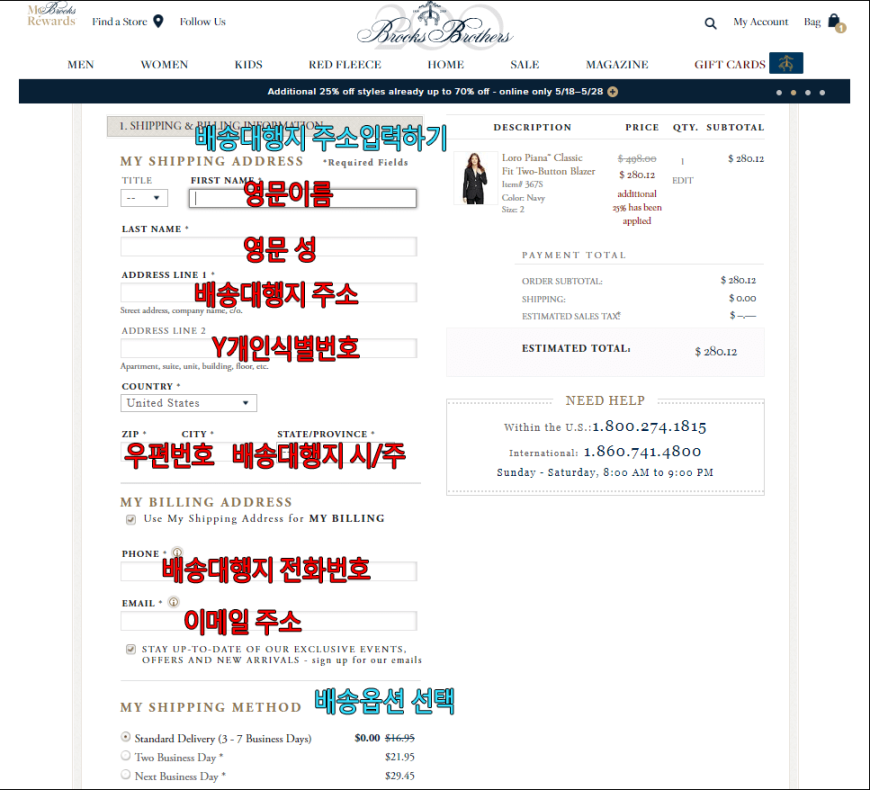Screen dimensions: 870x790
Task: Click the shipping cost $ 0.00 value
Action: click(x=742, y=298)
